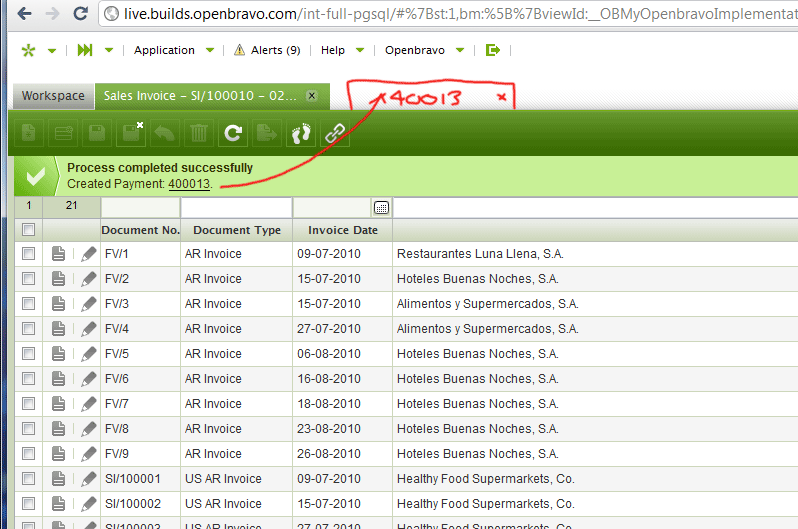Tick the checkbox for invoice SI/100001

click(x=29, y=479)
